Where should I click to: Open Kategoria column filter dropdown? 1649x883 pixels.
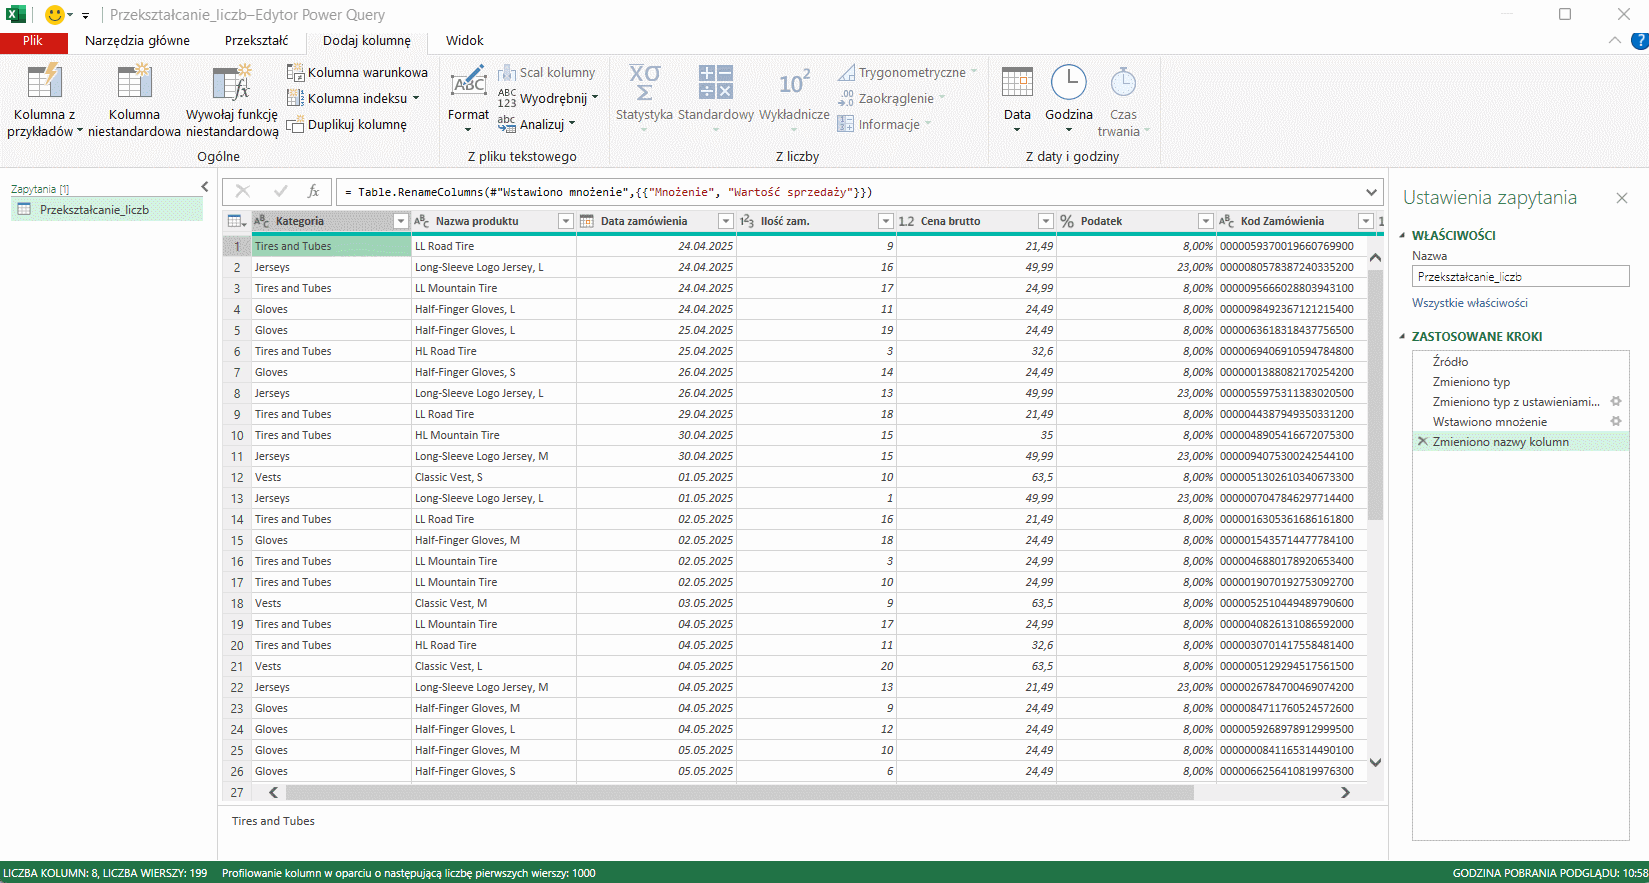click(401, 221)
